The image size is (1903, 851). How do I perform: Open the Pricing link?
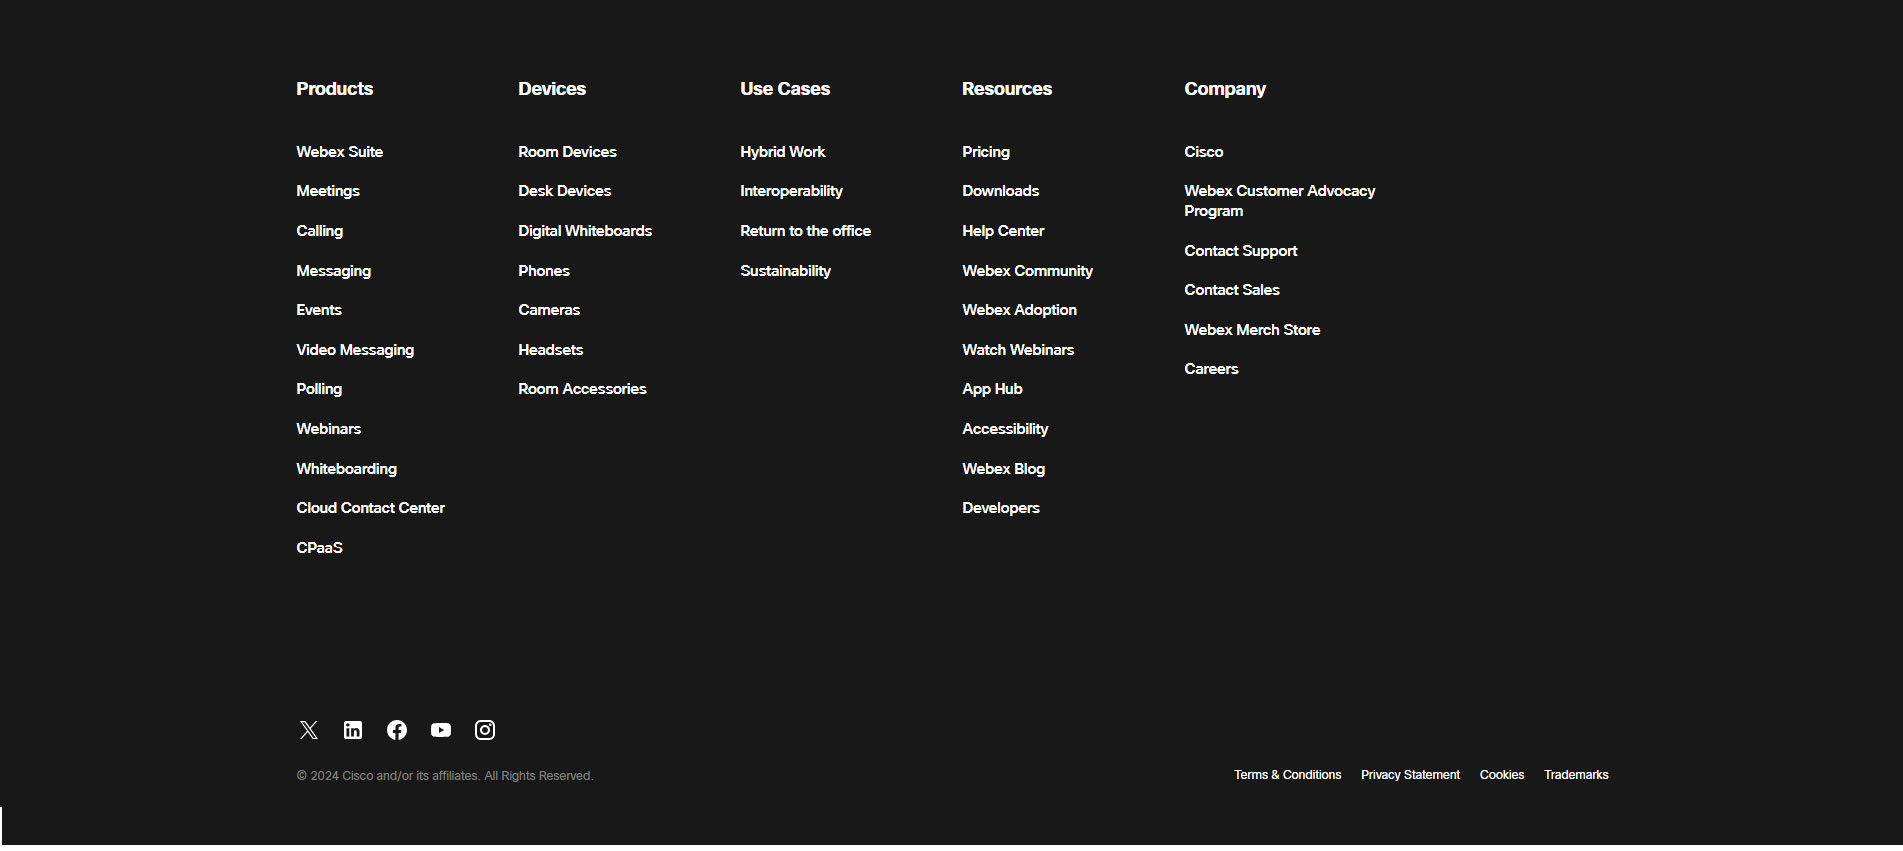click(986, 152)
